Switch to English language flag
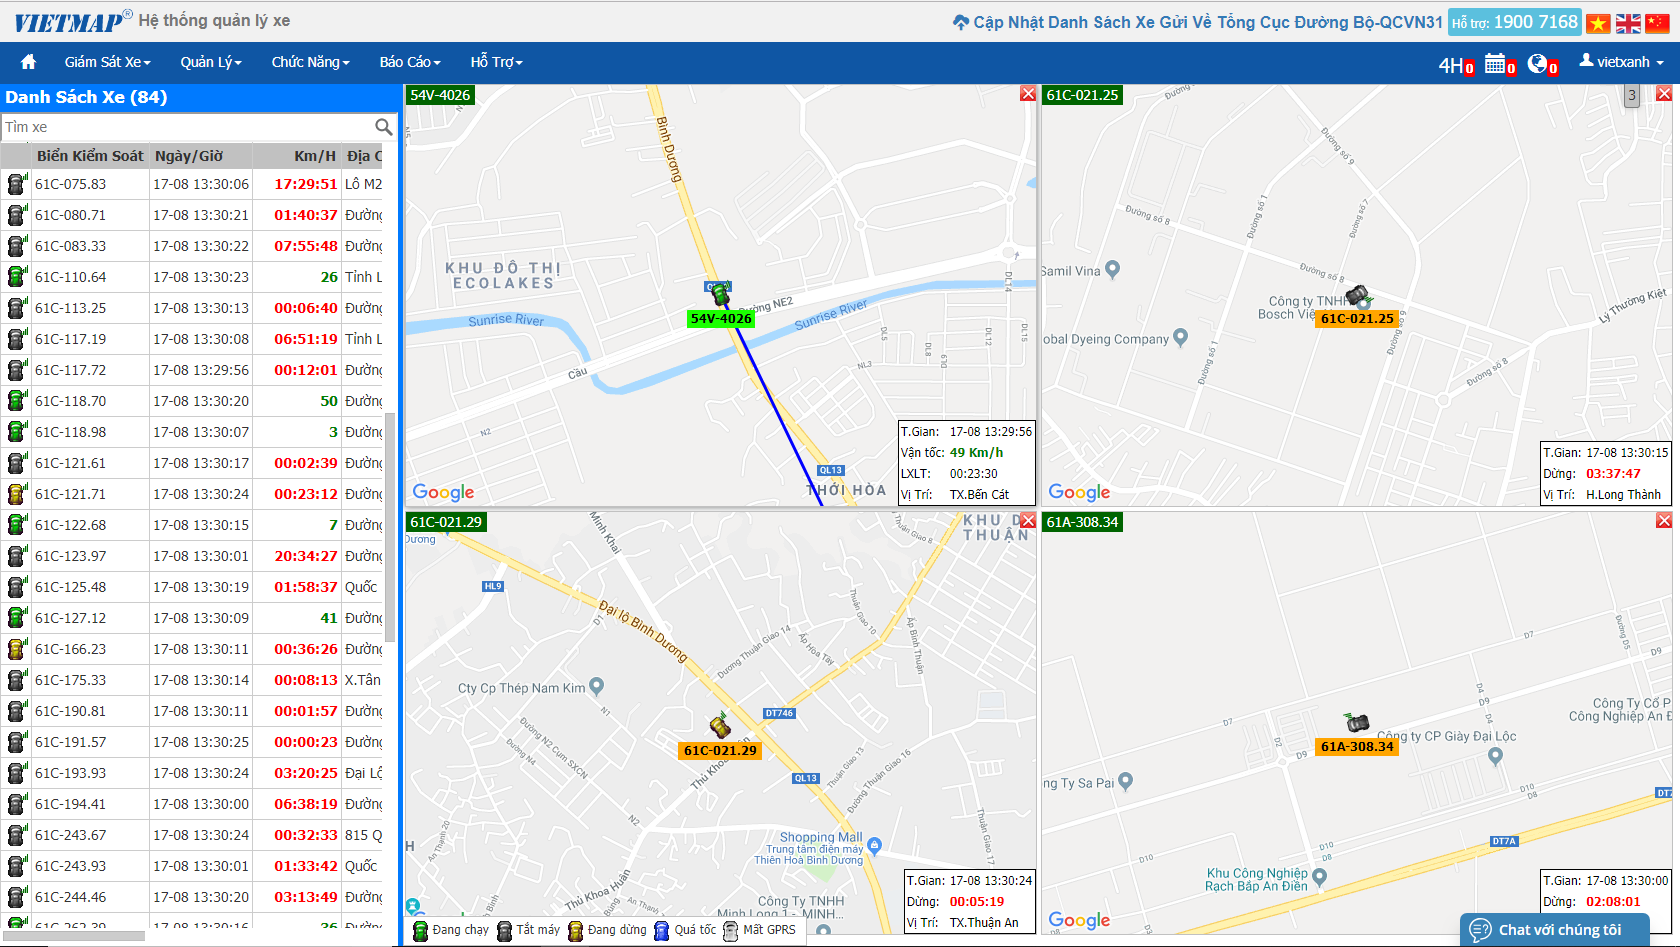 coord(1628,23)
